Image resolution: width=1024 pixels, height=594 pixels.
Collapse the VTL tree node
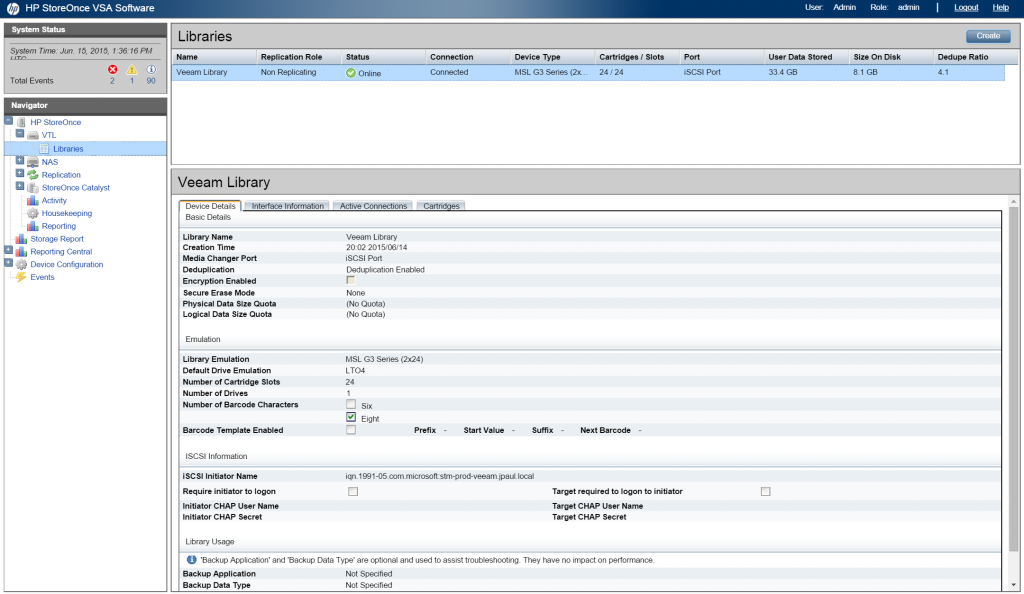point(20,133)
